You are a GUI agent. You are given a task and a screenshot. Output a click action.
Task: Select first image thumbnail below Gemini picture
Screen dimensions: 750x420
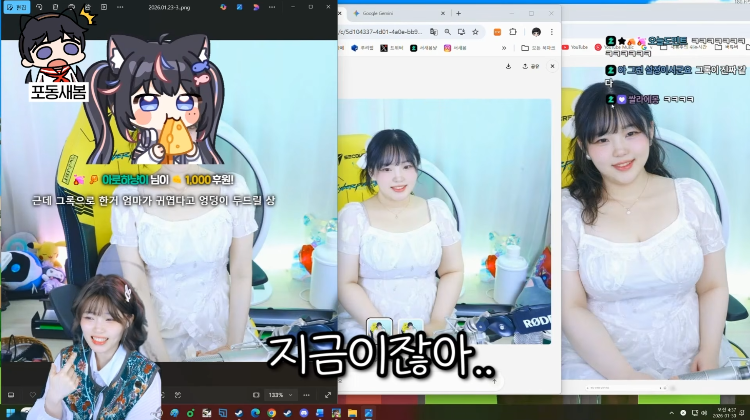(x=379, y=328)
